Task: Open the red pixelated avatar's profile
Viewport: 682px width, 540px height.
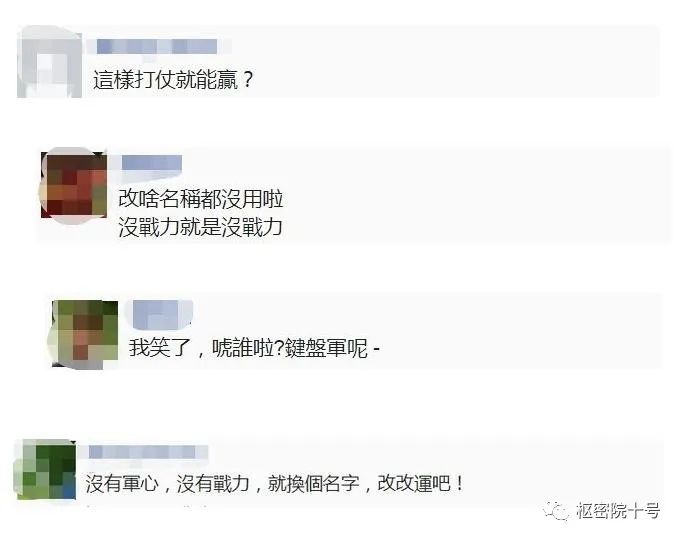Action: 74,185
